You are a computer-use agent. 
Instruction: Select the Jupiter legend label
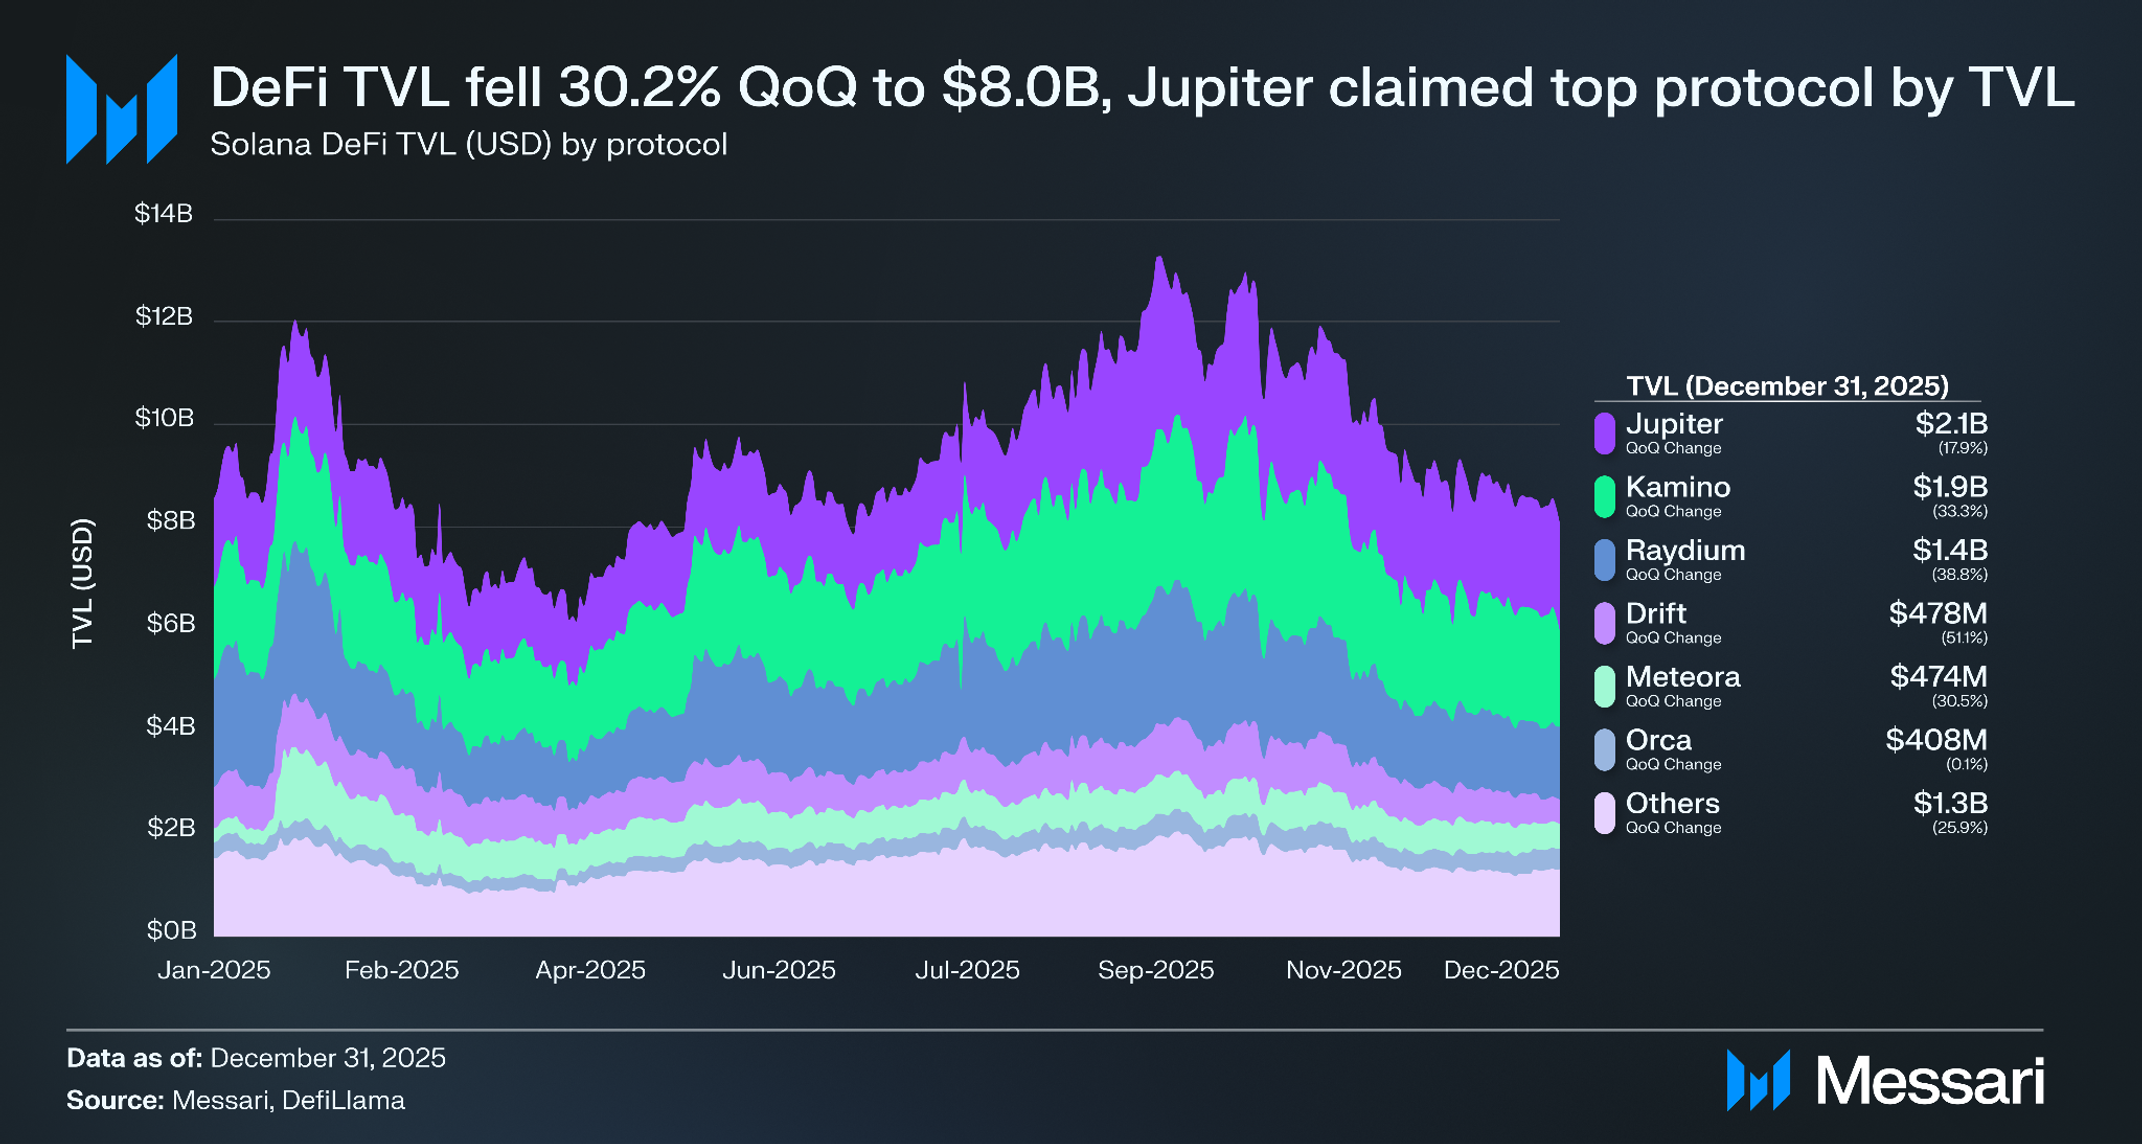pos(1674,424)
